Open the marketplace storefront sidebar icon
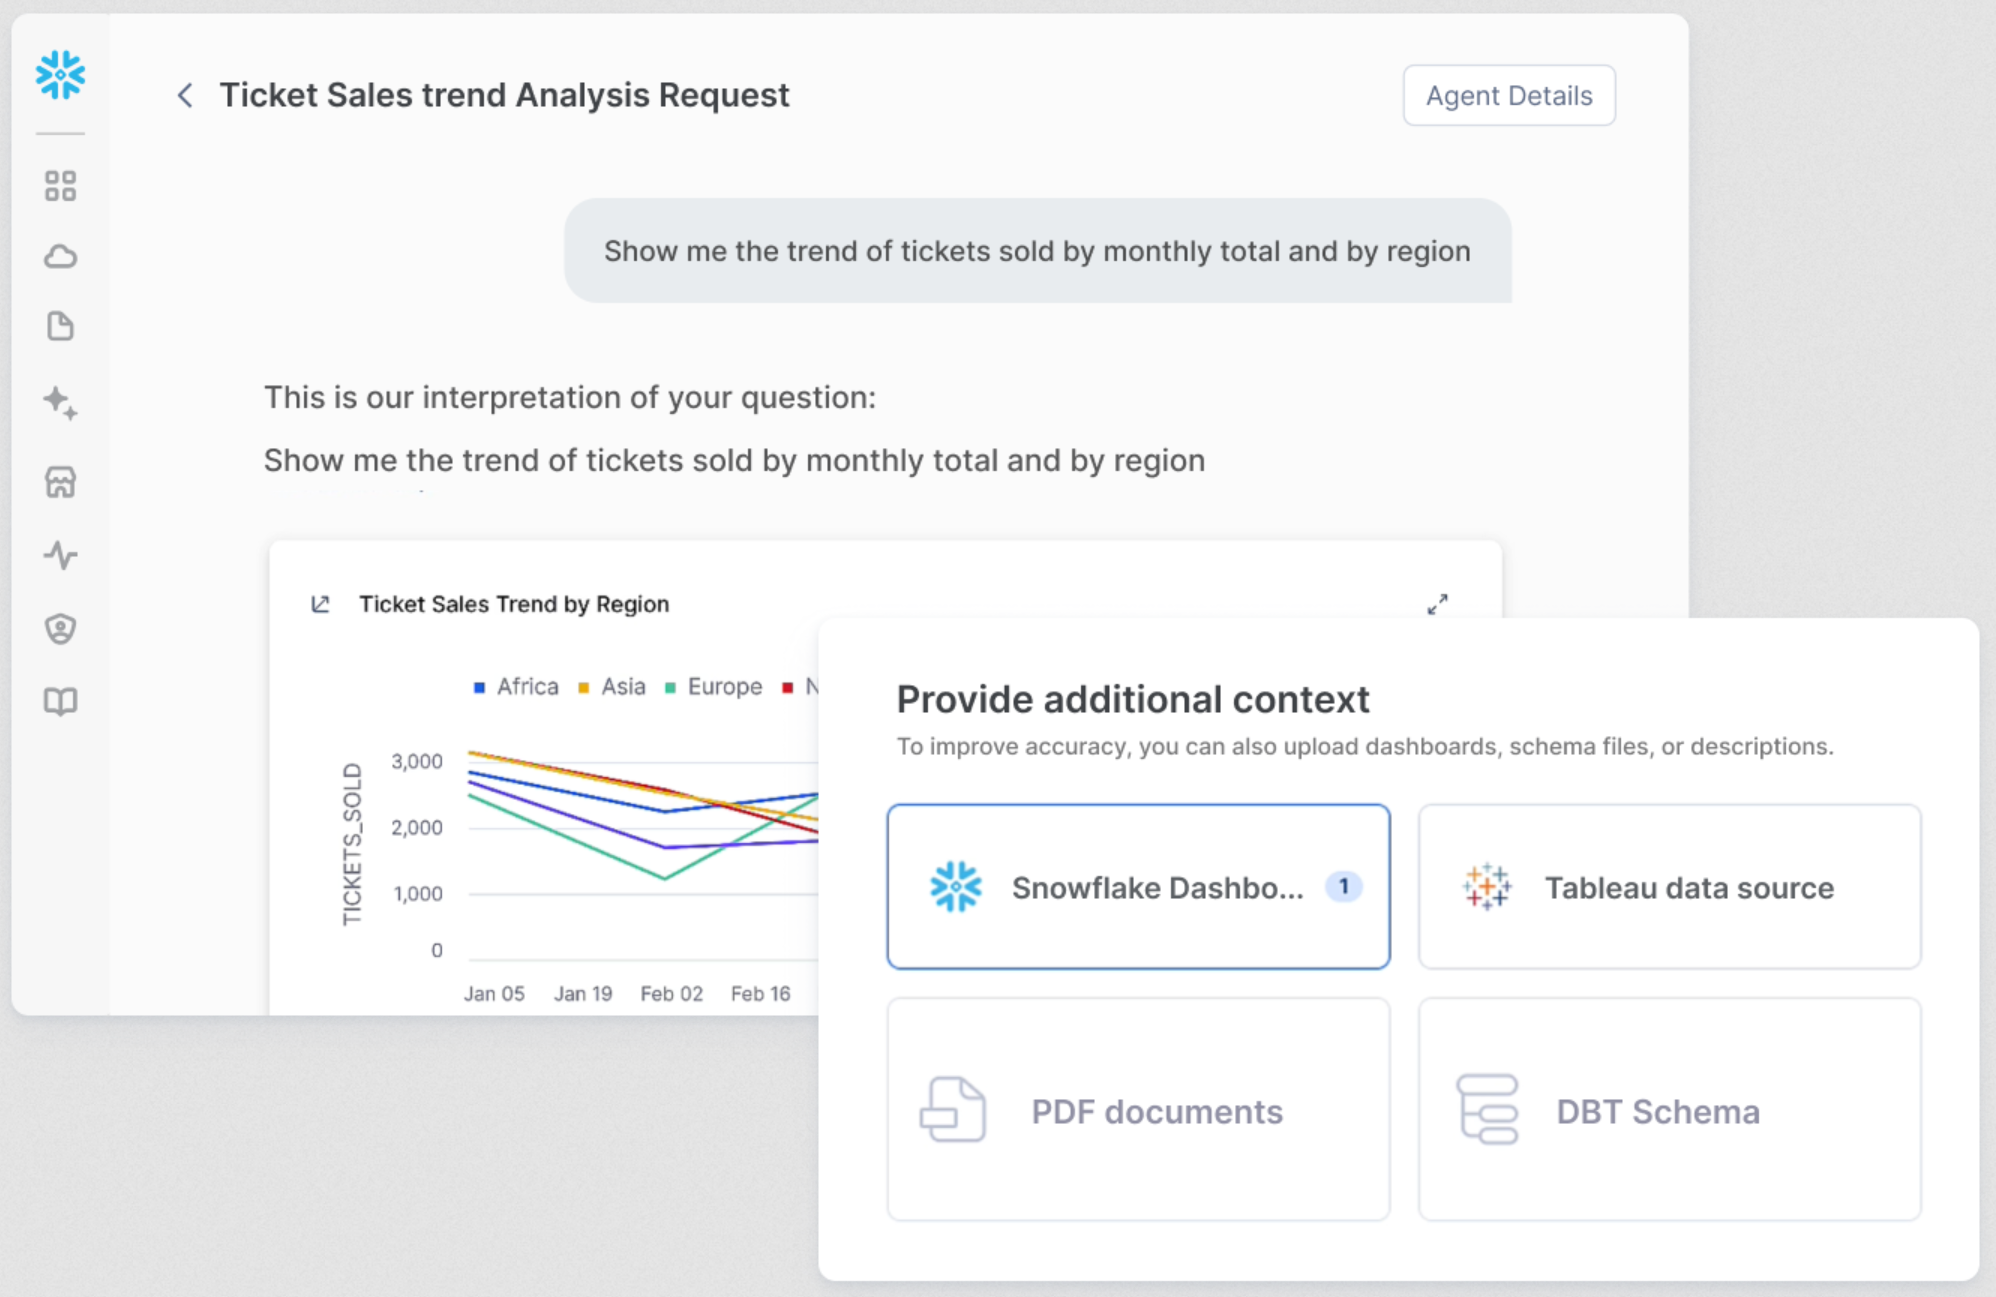Image resolution: width=1996 pixels, height=1297 pixels. point(60,482)
